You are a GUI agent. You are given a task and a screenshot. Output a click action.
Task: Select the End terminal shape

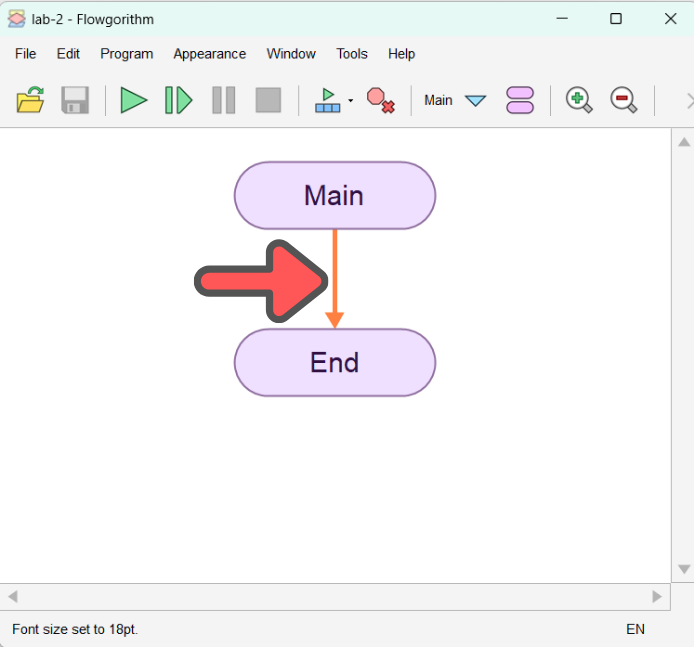point(335,363)
